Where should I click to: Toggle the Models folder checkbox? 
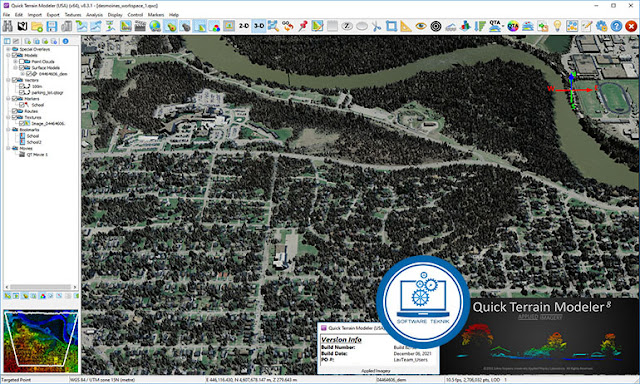pos(15,55)
